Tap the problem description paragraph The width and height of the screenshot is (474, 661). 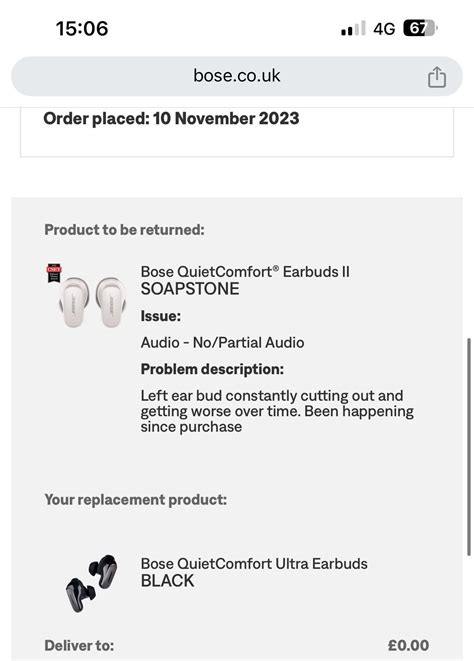[x=277, y=411]
